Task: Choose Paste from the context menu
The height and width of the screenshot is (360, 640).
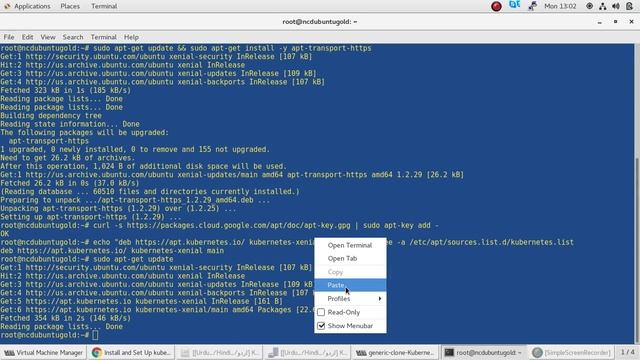Action: [x=350, y=285]
